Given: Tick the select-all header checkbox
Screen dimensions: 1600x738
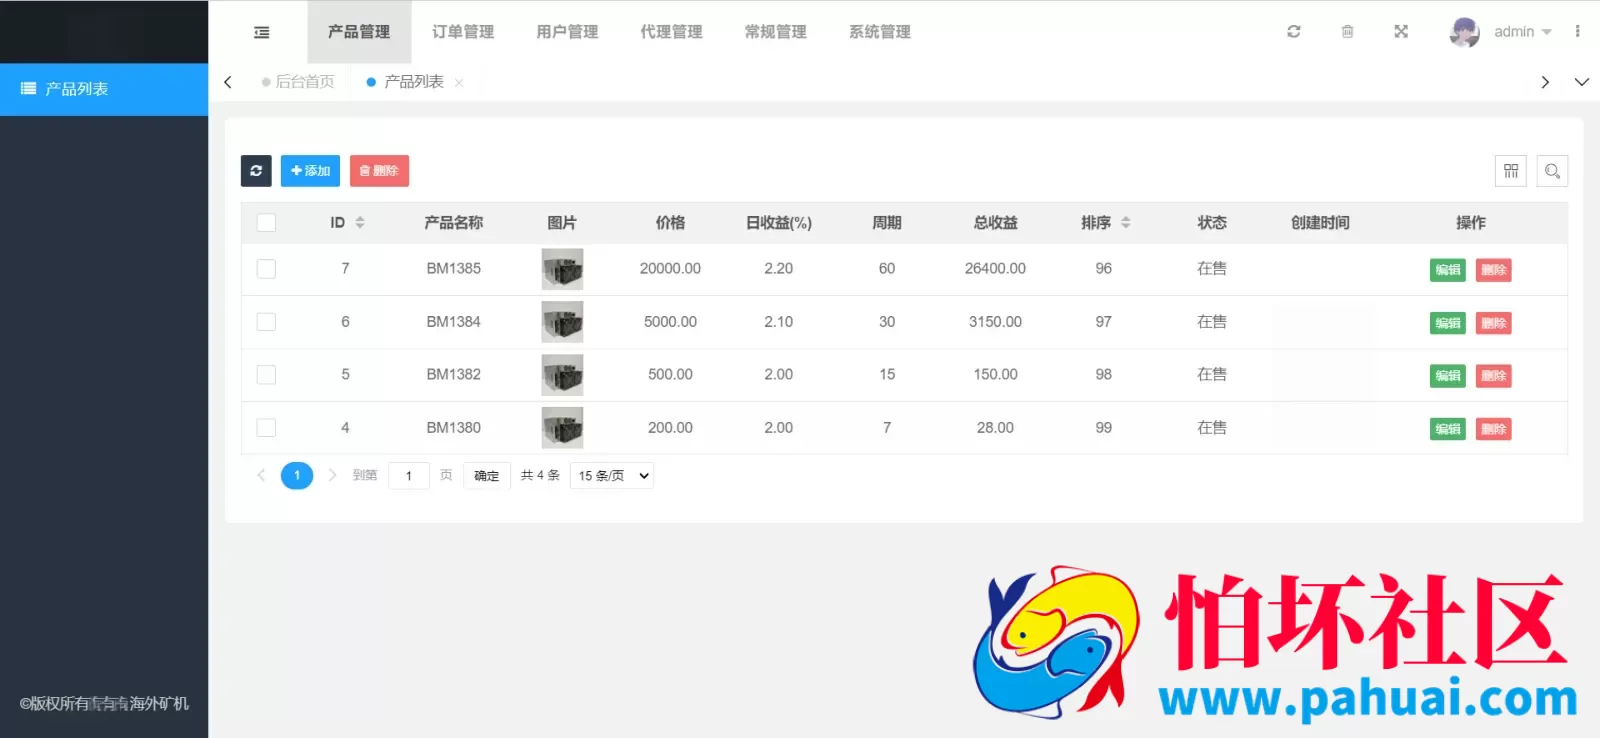Looking at the screenshot, I should [x=266, y=223].
